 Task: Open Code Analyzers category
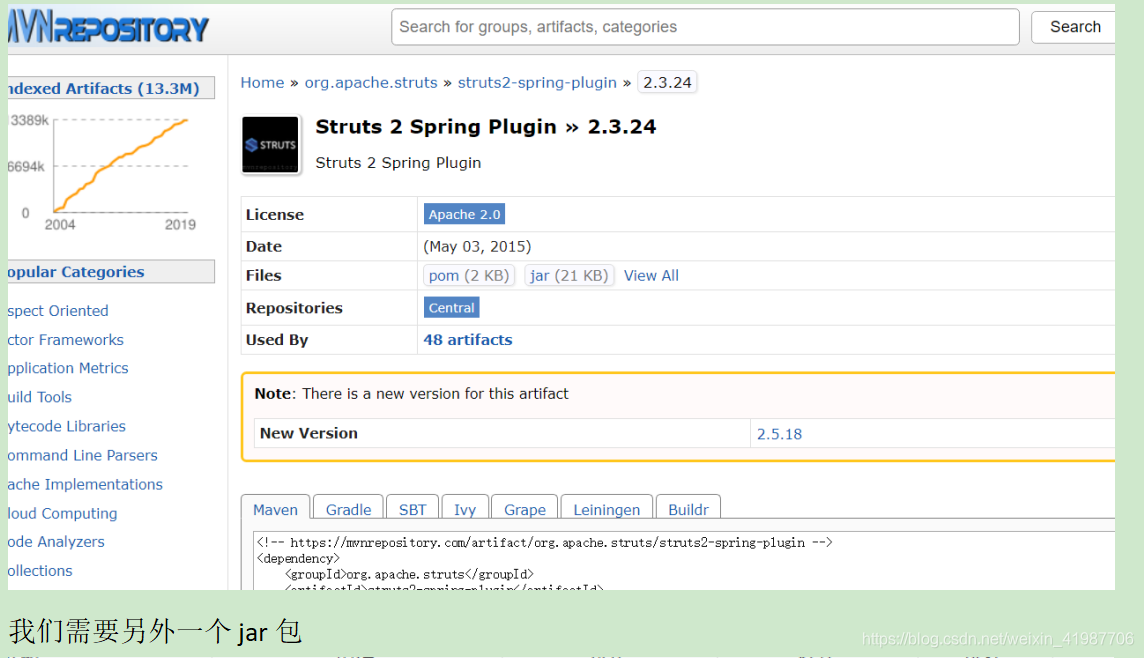point(55,542)
